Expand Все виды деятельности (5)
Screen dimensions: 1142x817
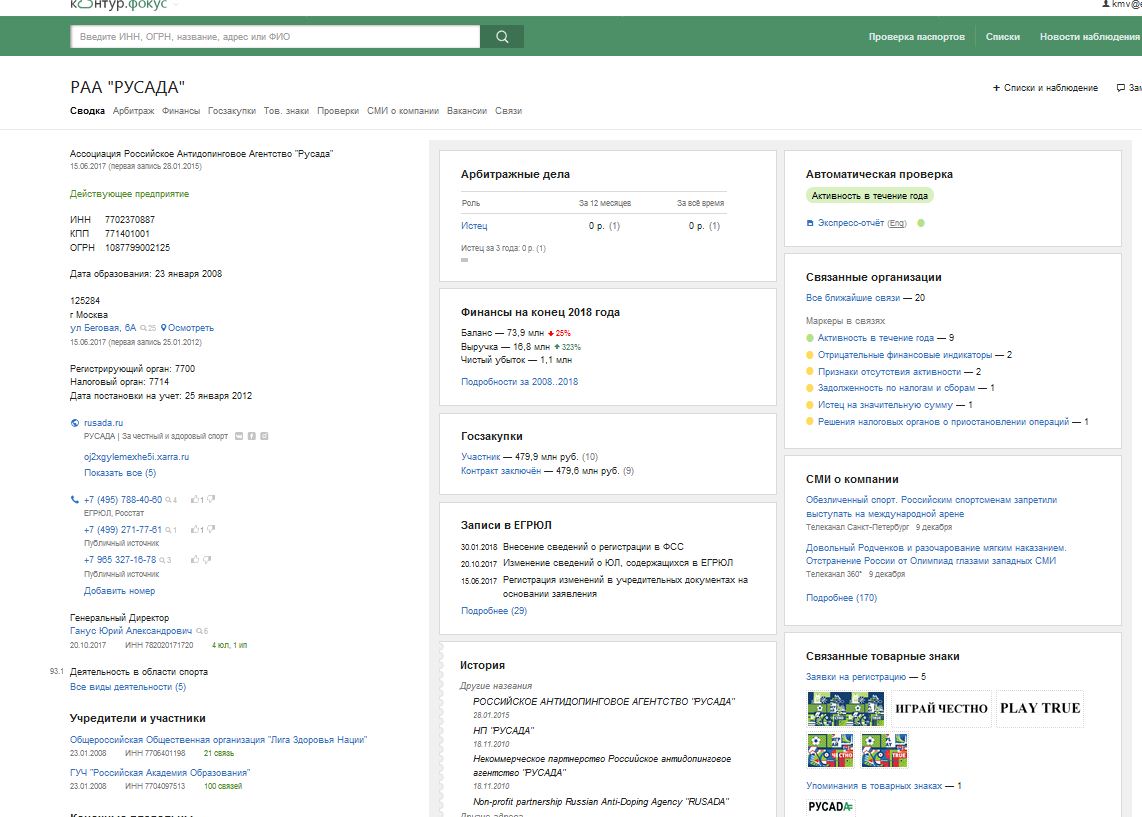128,687
